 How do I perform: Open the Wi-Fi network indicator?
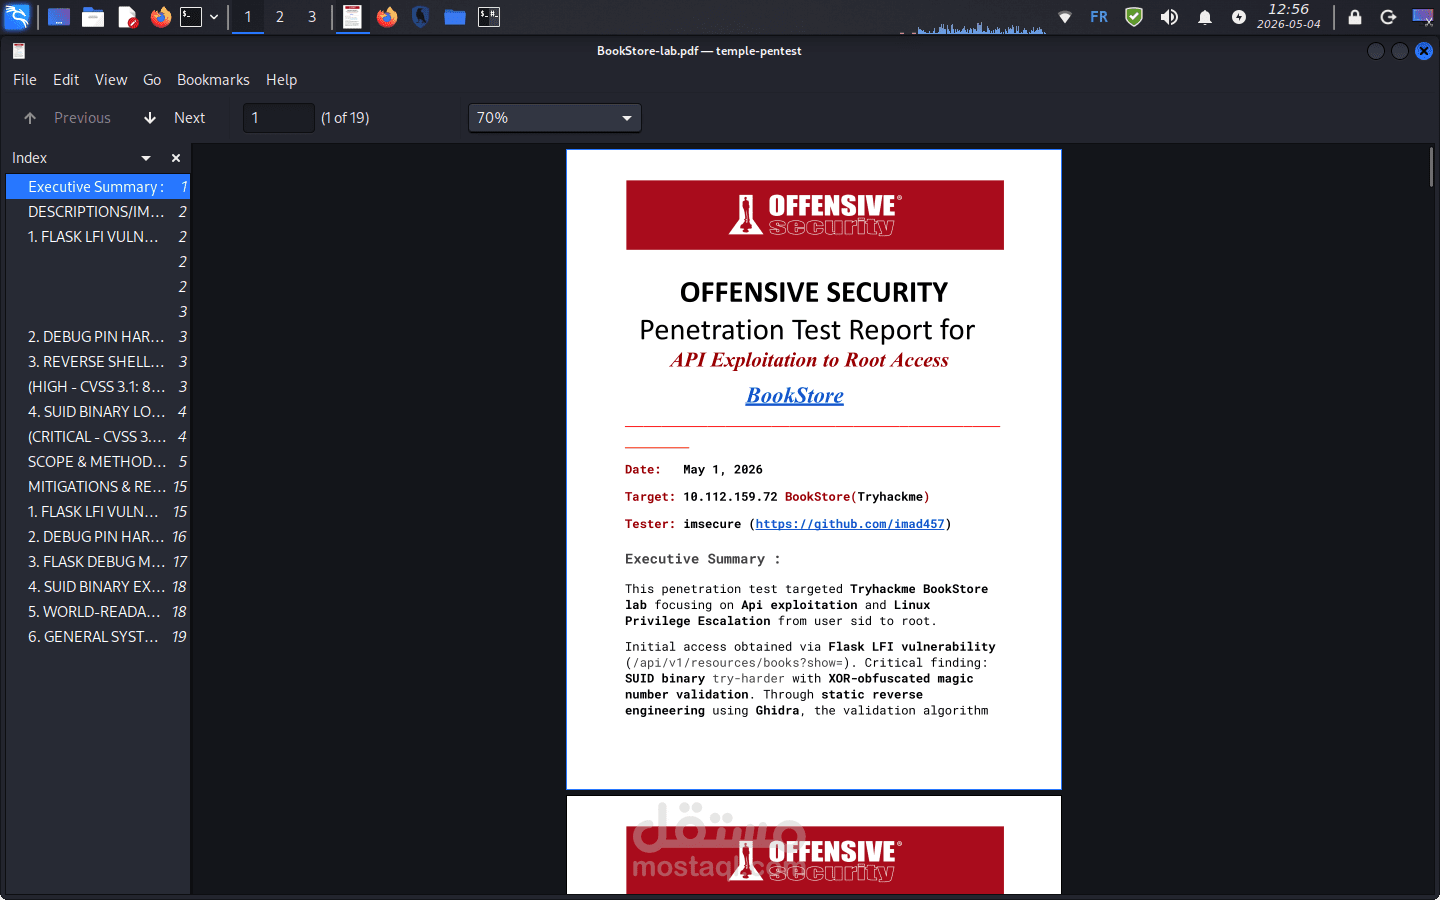1065,17
